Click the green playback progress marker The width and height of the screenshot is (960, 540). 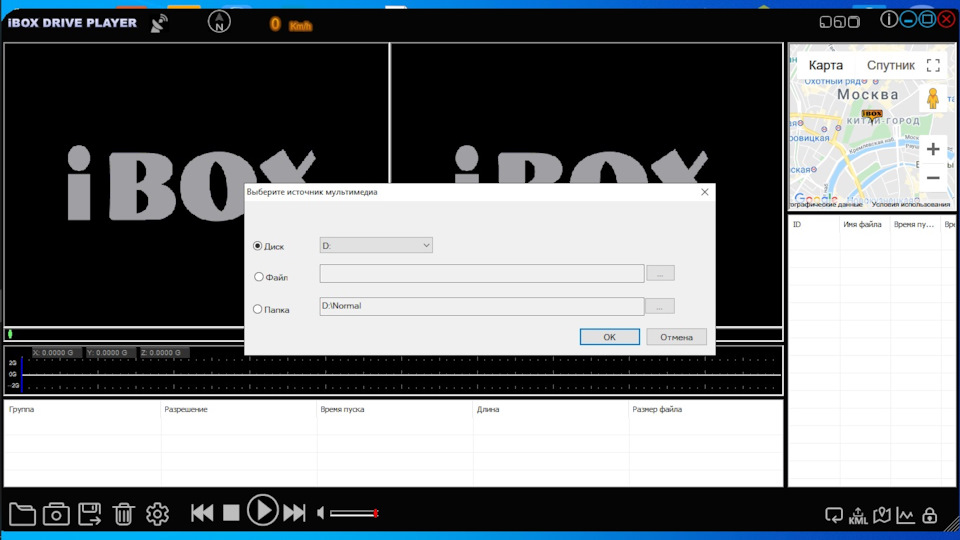[x=10, y=334]
